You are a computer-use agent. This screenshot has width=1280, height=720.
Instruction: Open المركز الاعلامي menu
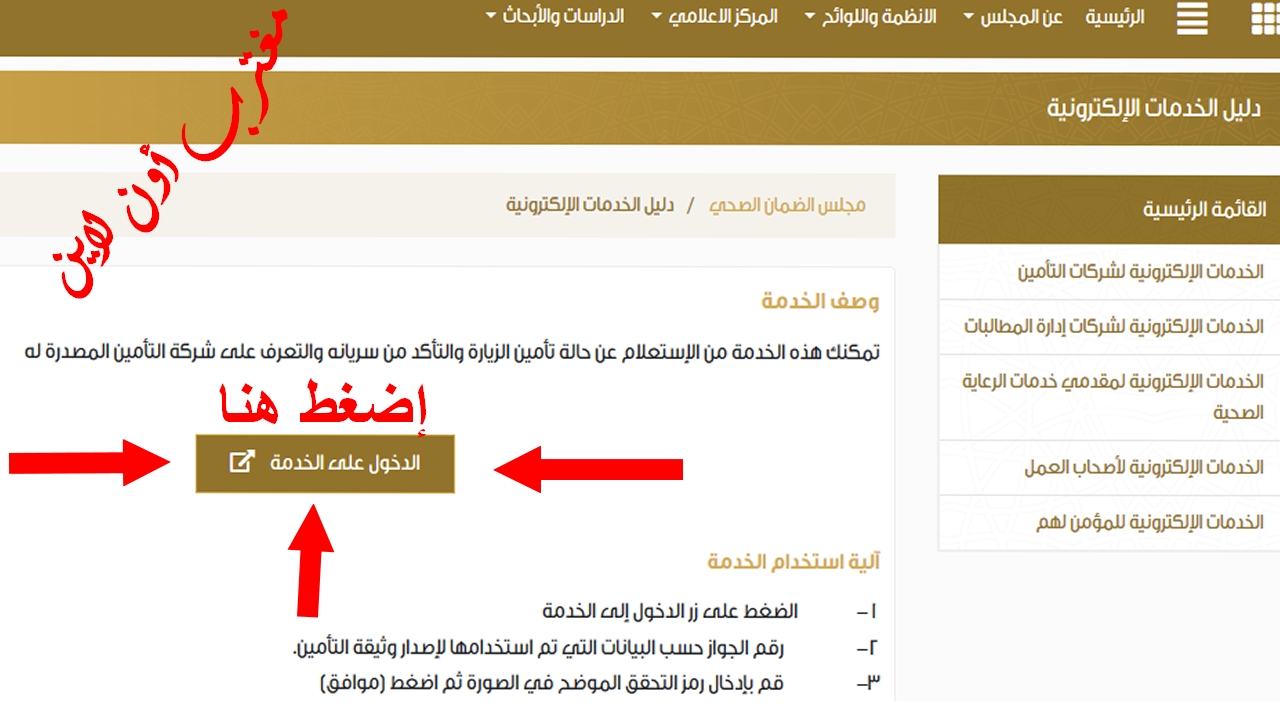click(725, 17)
